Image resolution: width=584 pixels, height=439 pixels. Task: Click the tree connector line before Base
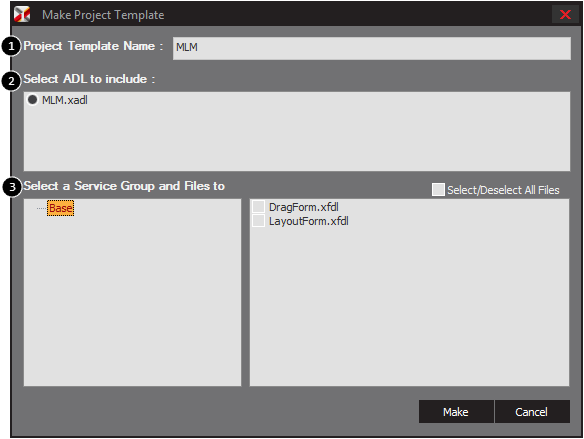click(x=41, y=208)
